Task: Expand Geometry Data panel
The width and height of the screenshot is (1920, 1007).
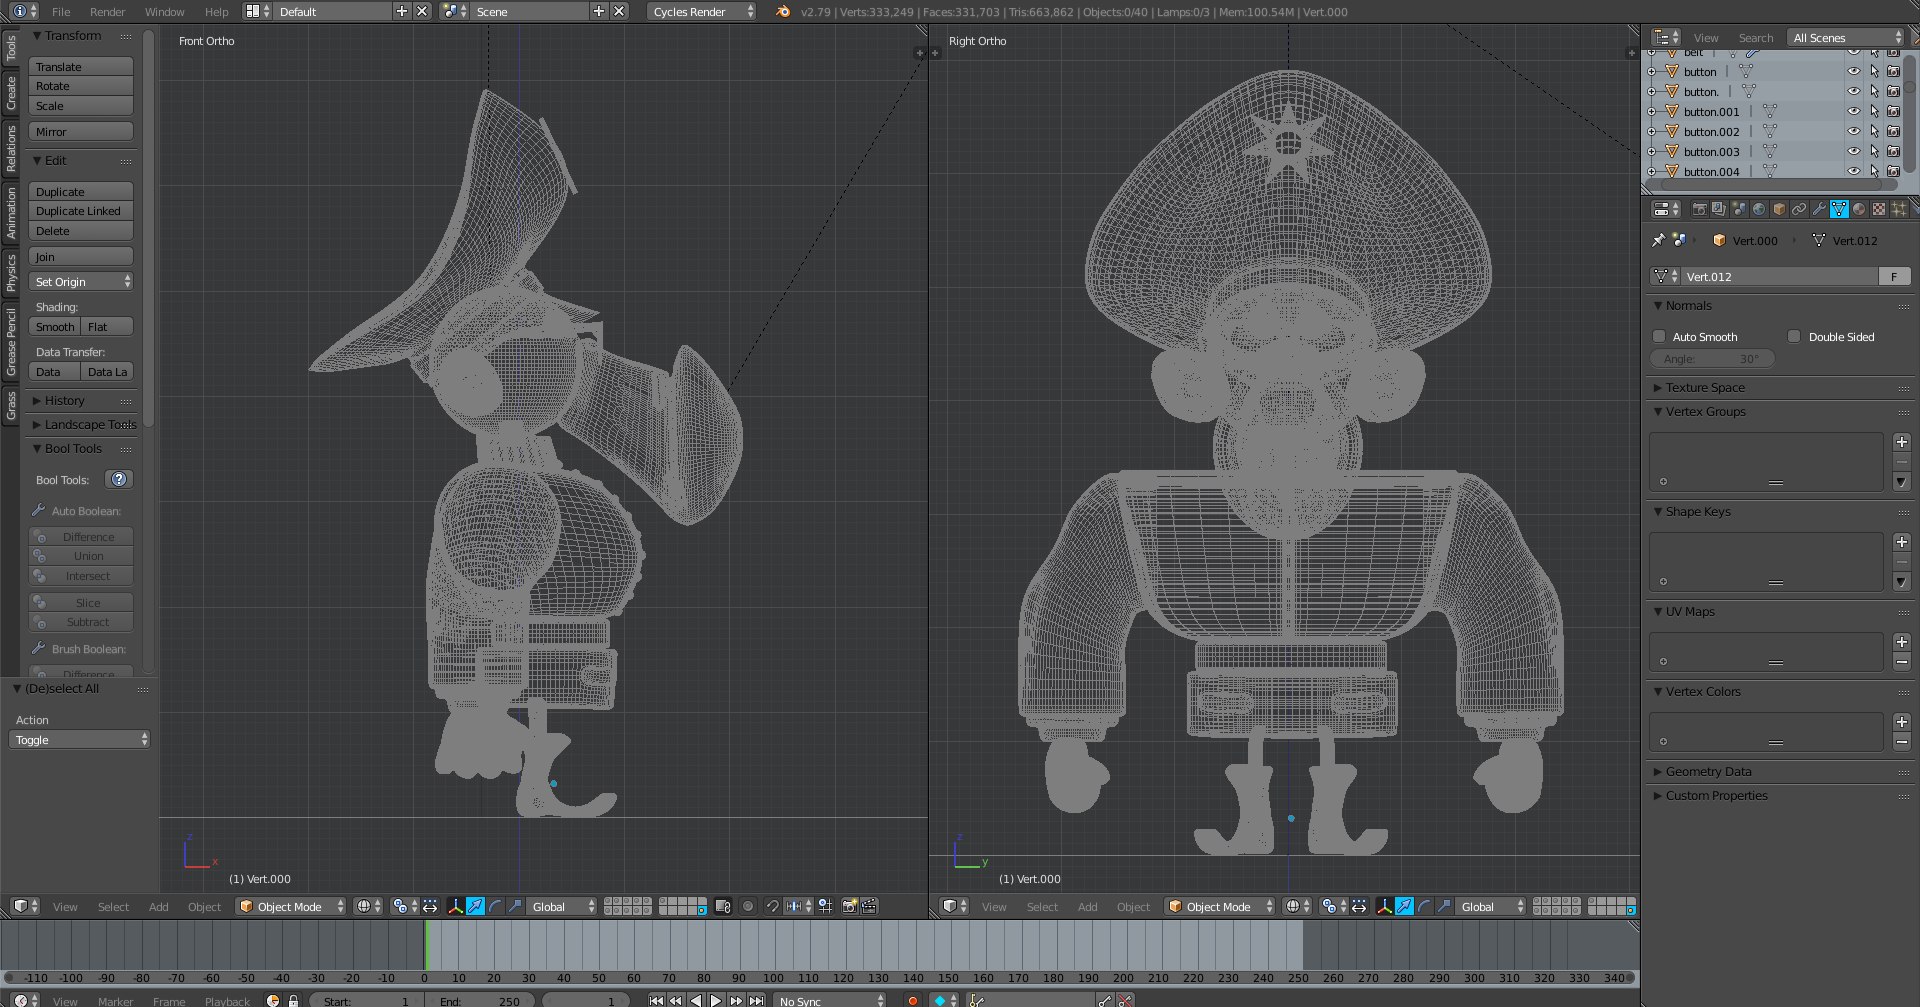Action: tap(1707, 771)
